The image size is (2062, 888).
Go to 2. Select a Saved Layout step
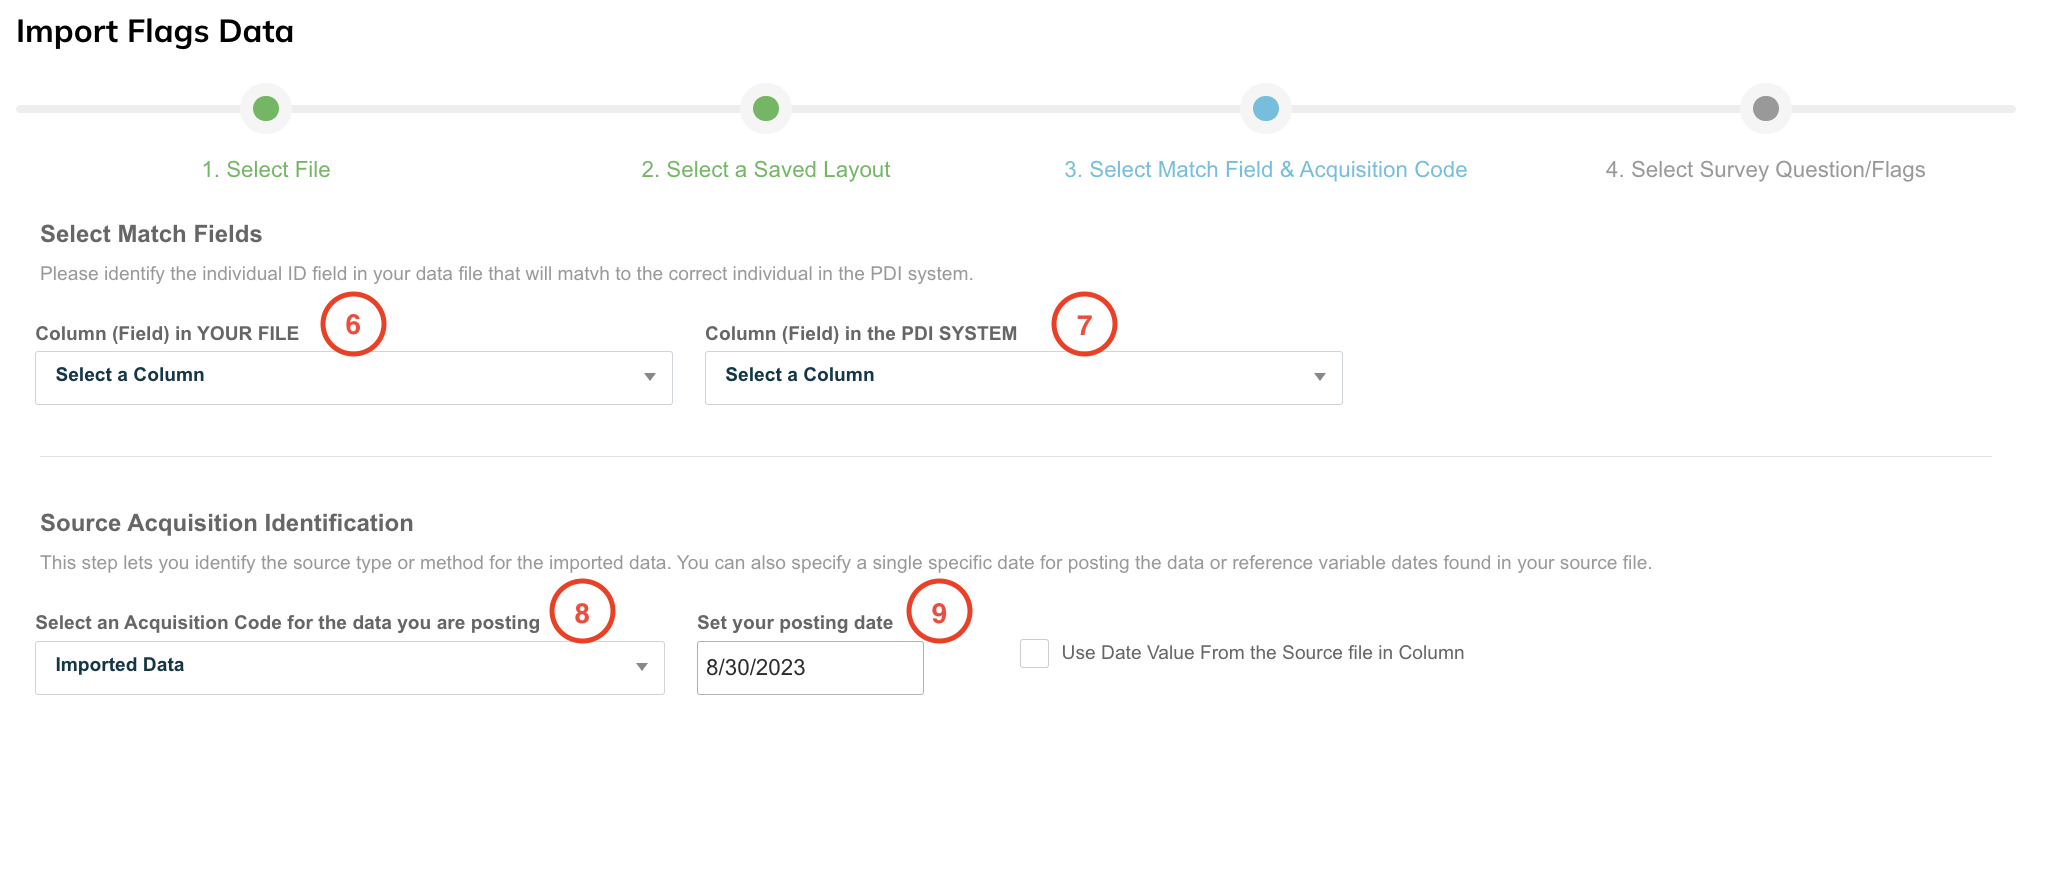(x=766, y=170)
